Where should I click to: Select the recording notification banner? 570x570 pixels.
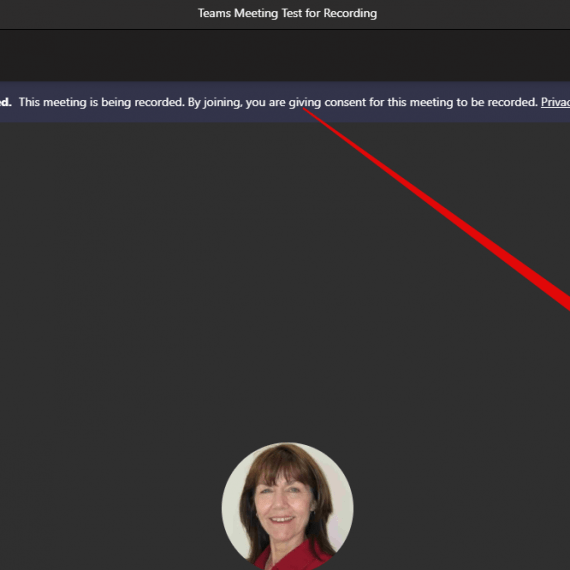pos(285,102)
